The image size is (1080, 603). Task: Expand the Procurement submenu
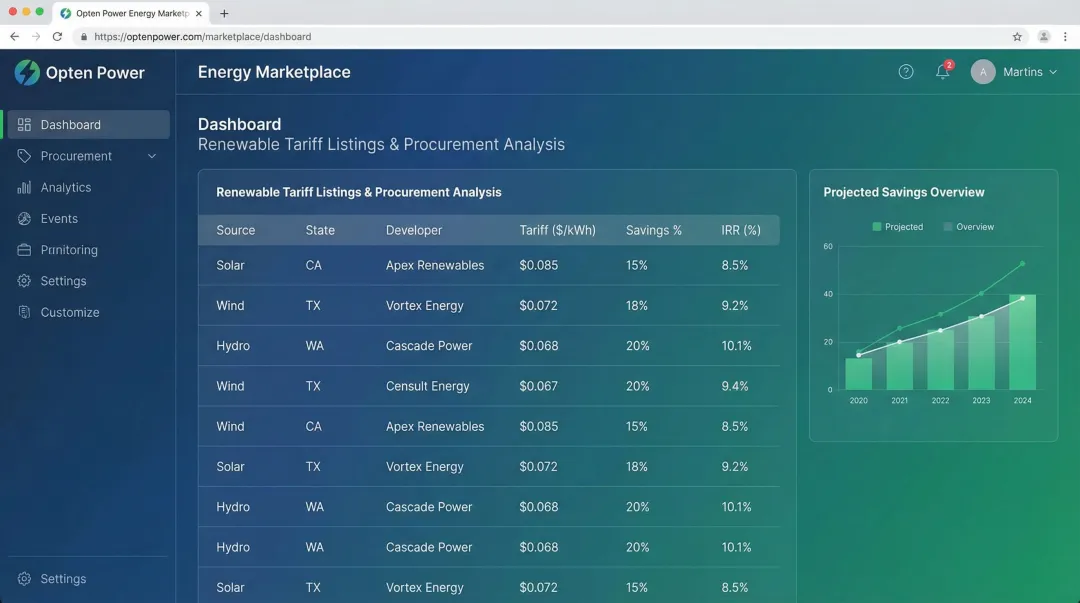coord(151,156)
